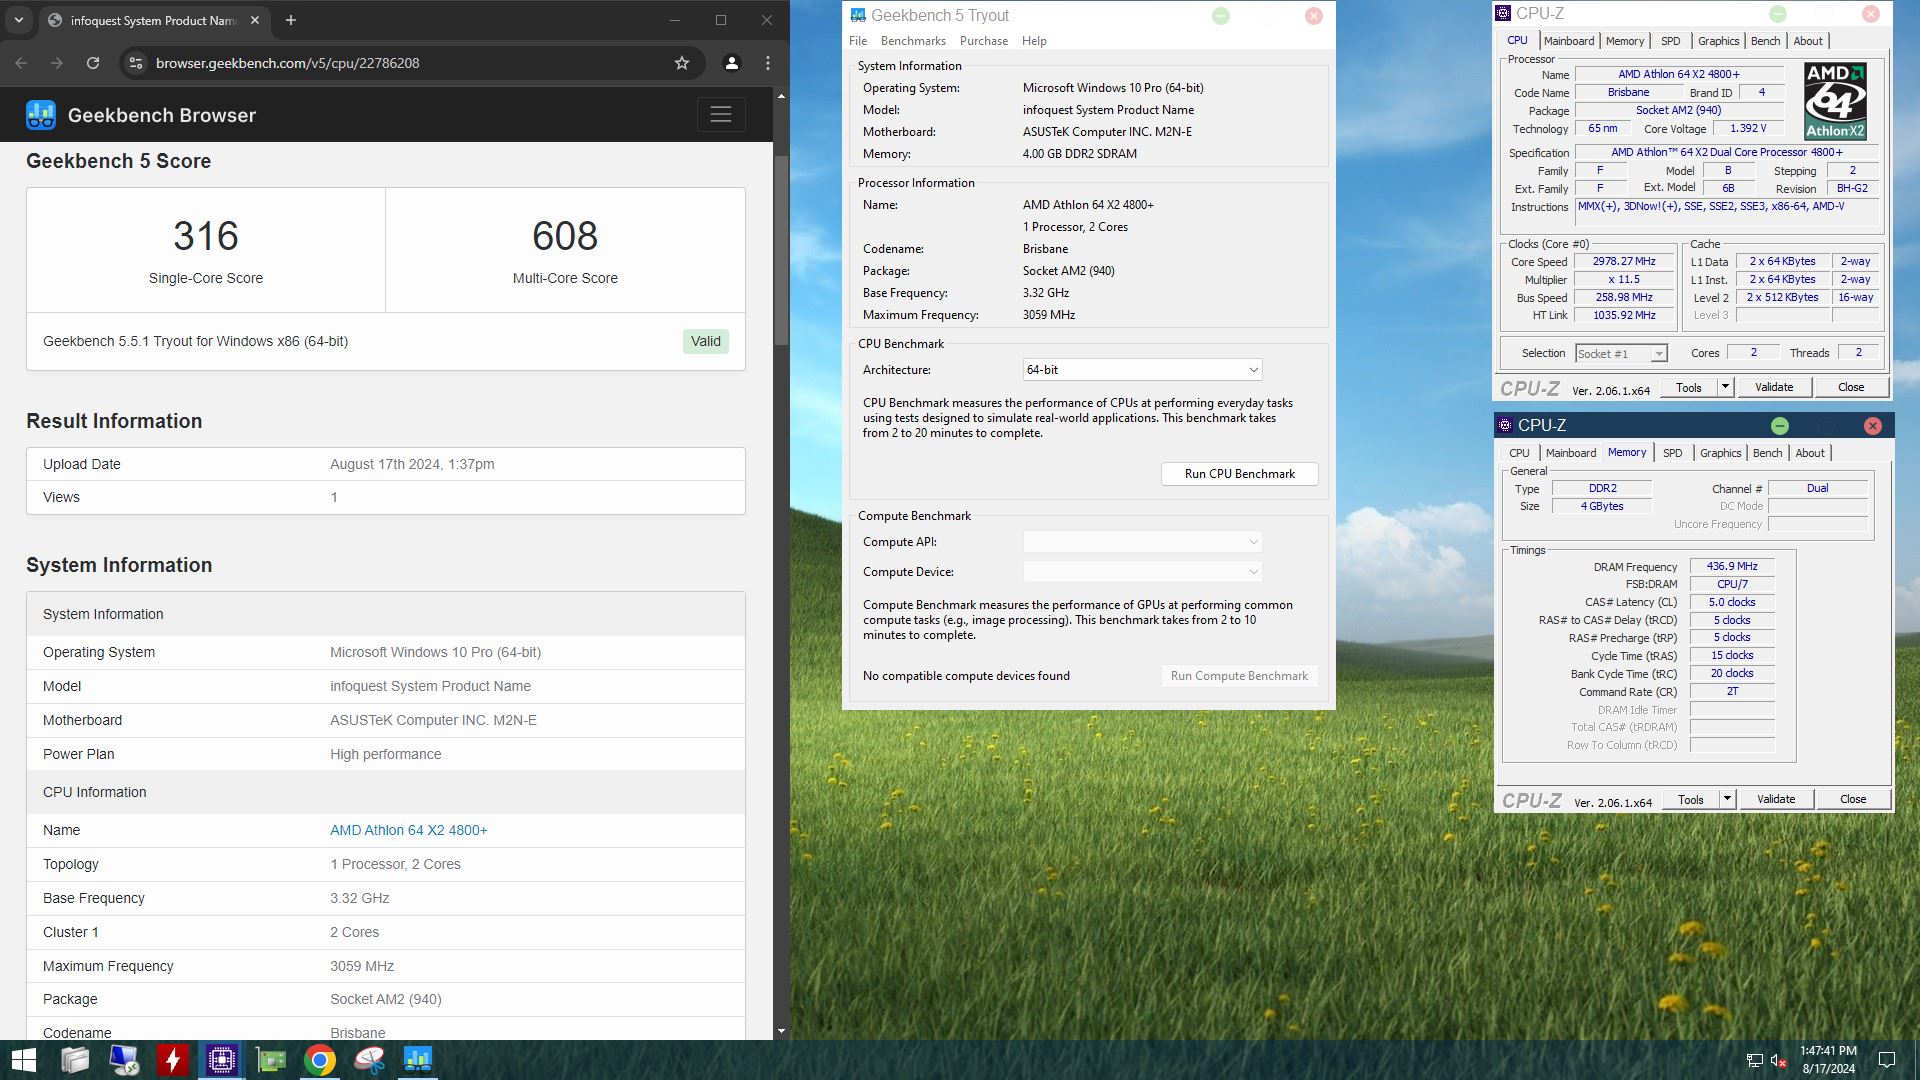Click the AMD Athlon X2 logo image

pyautogui.click(x=1835, y=101)
